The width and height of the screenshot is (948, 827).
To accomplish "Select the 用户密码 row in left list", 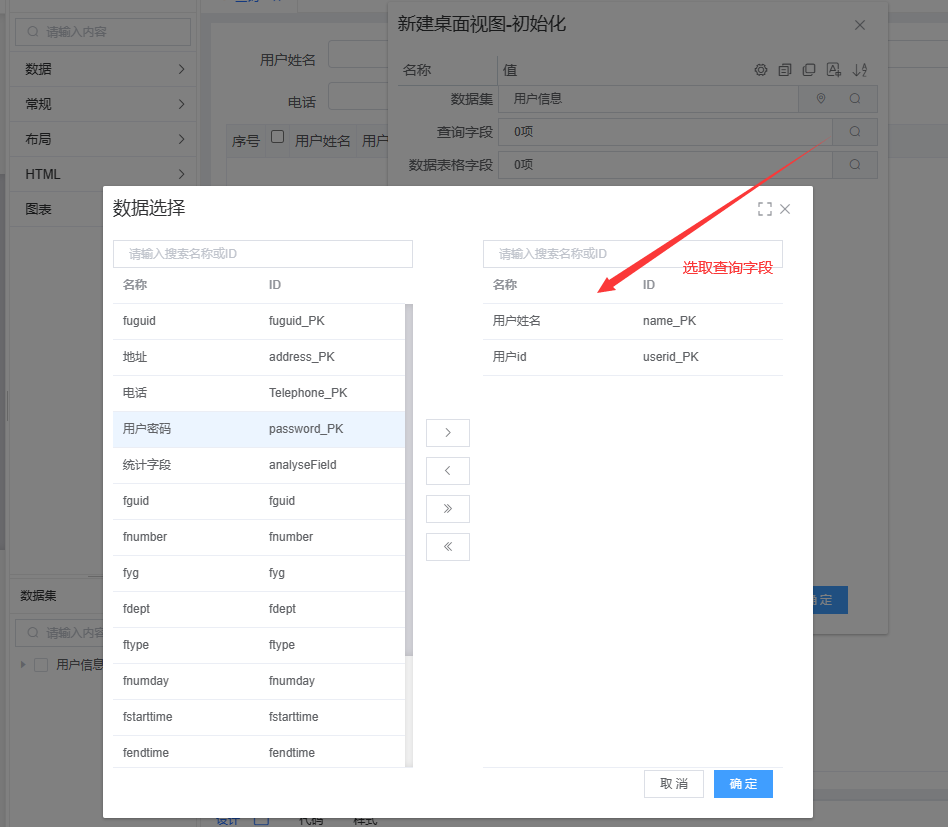I will (258, 429).
